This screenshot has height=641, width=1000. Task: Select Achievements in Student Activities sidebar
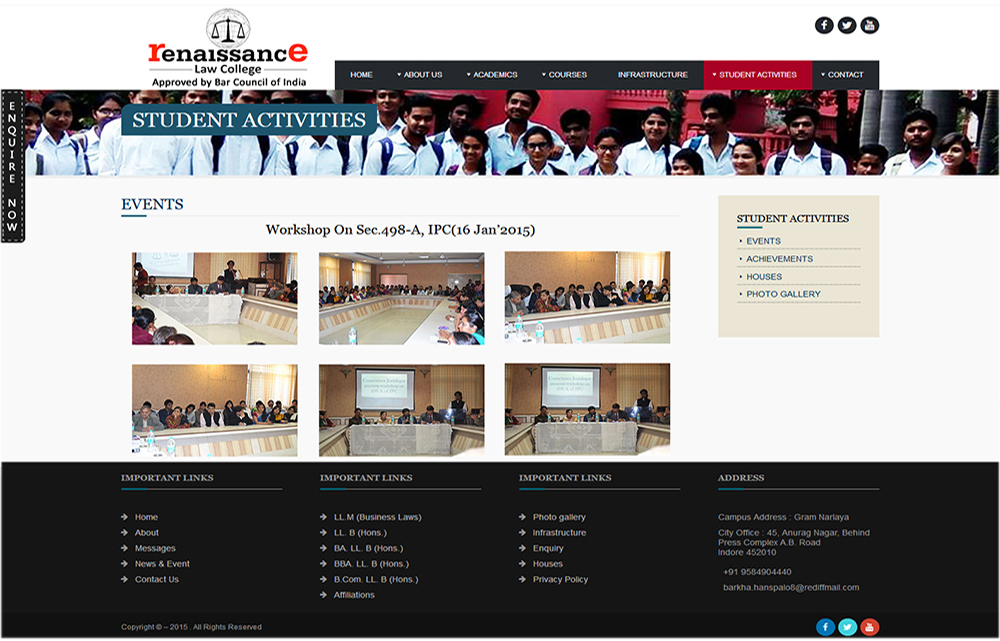click(779, 259)
